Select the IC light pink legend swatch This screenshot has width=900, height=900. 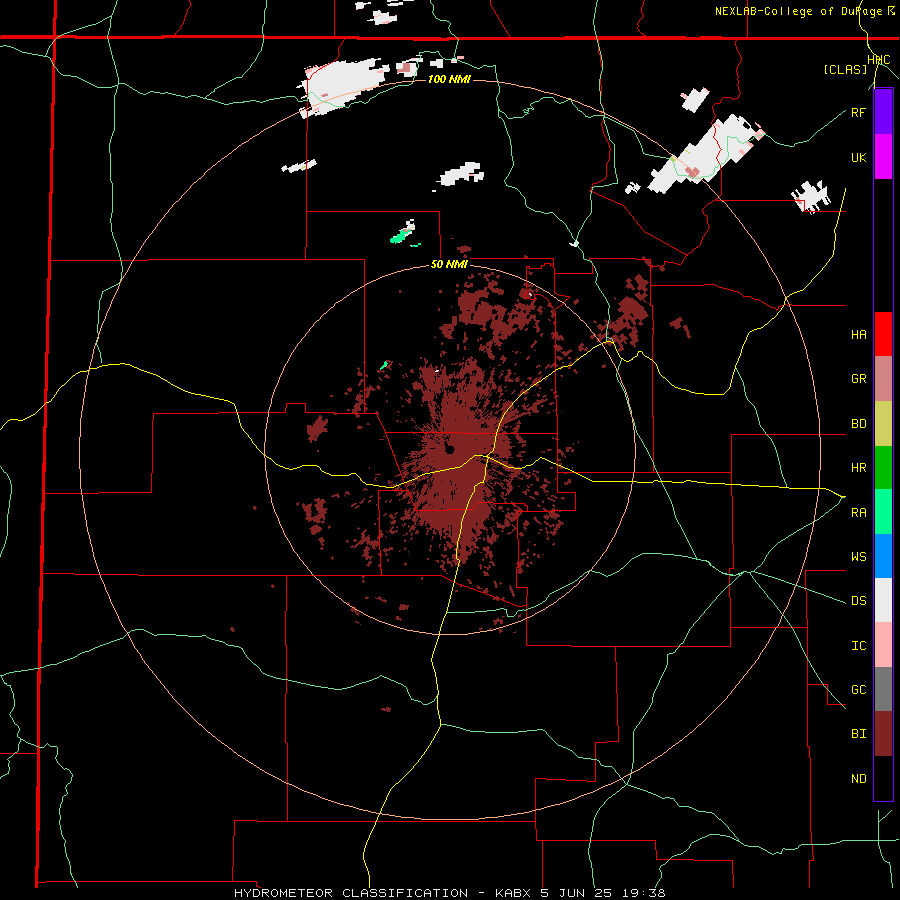[883, 645]
